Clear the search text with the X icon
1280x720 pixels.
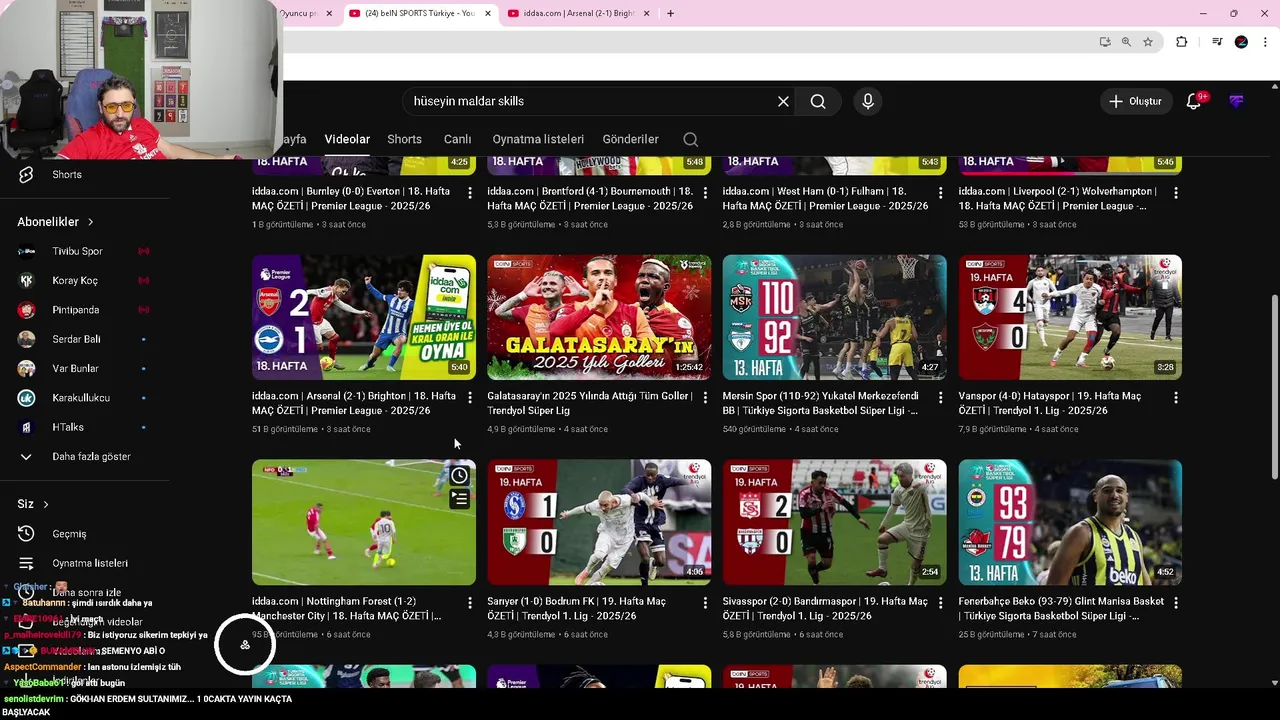click(x=783, y=101)
